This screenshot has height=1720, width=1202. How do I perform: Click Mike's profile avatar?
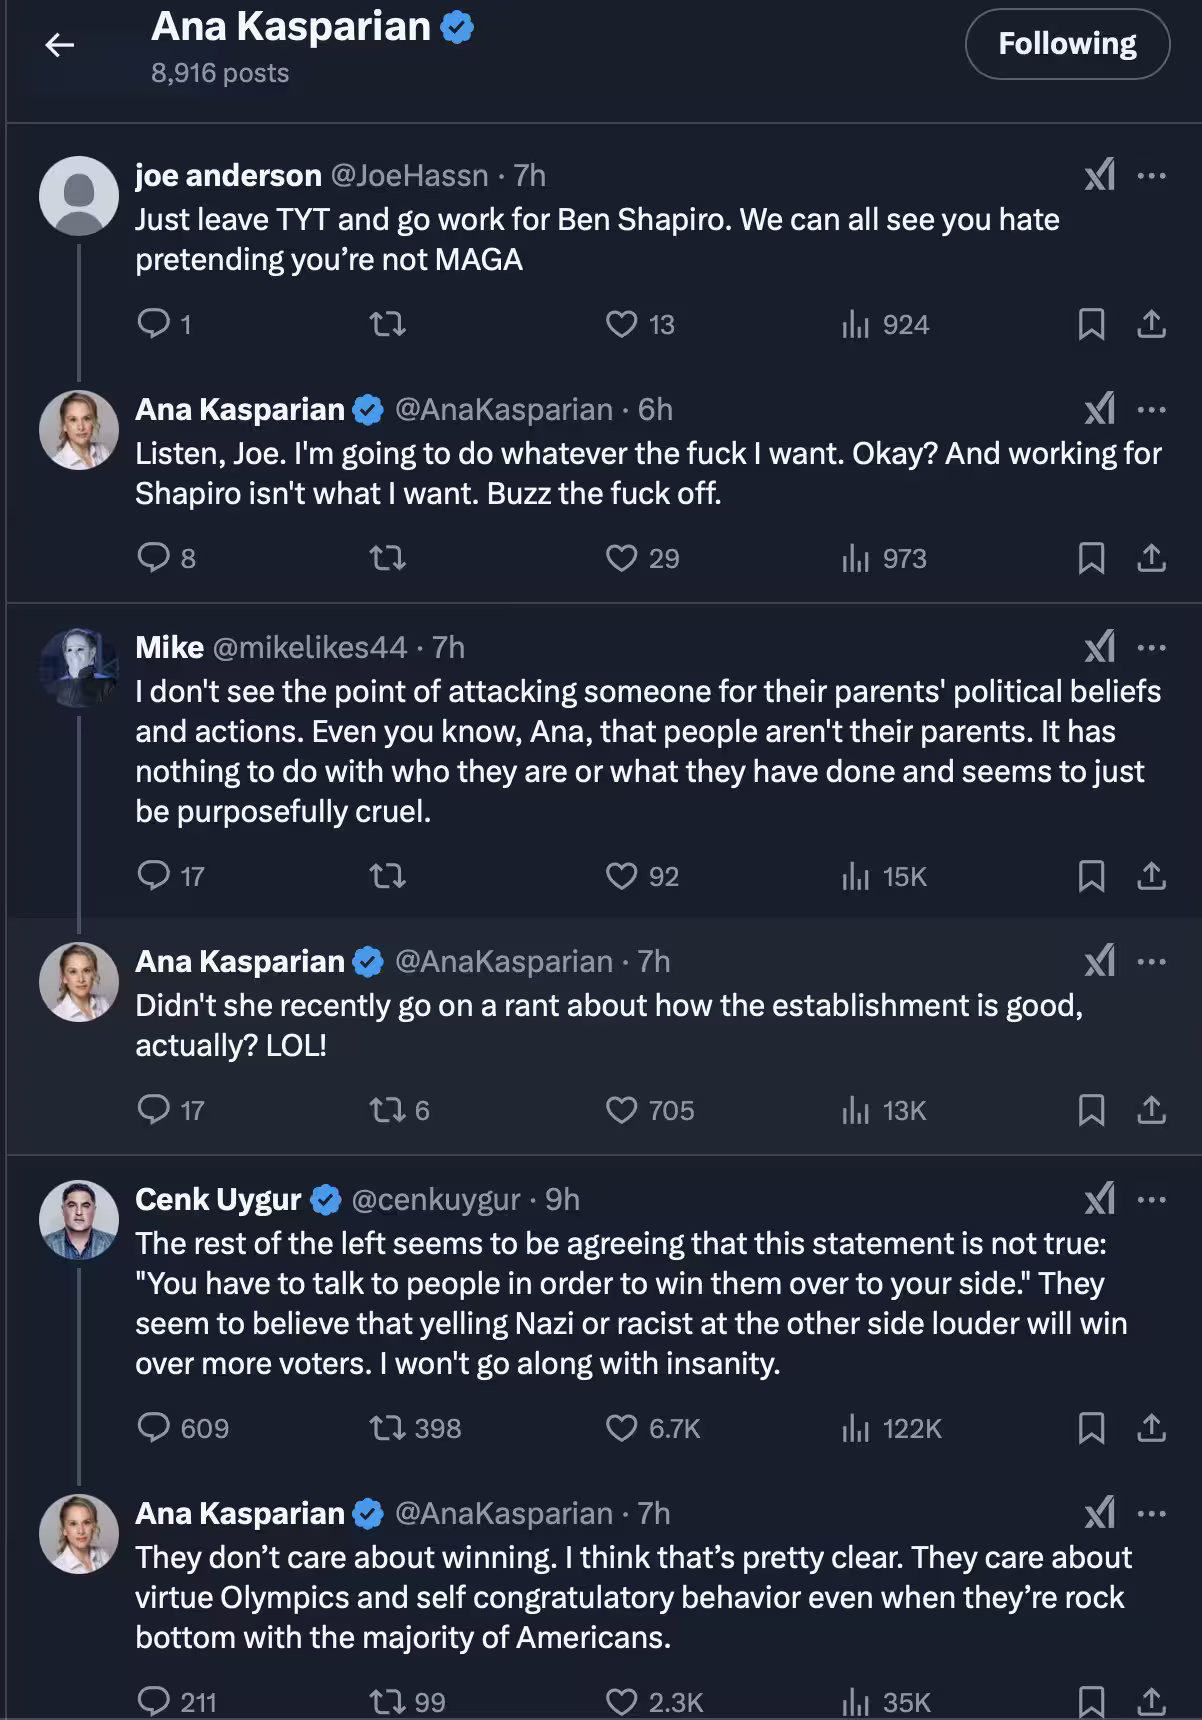[79, 668]
